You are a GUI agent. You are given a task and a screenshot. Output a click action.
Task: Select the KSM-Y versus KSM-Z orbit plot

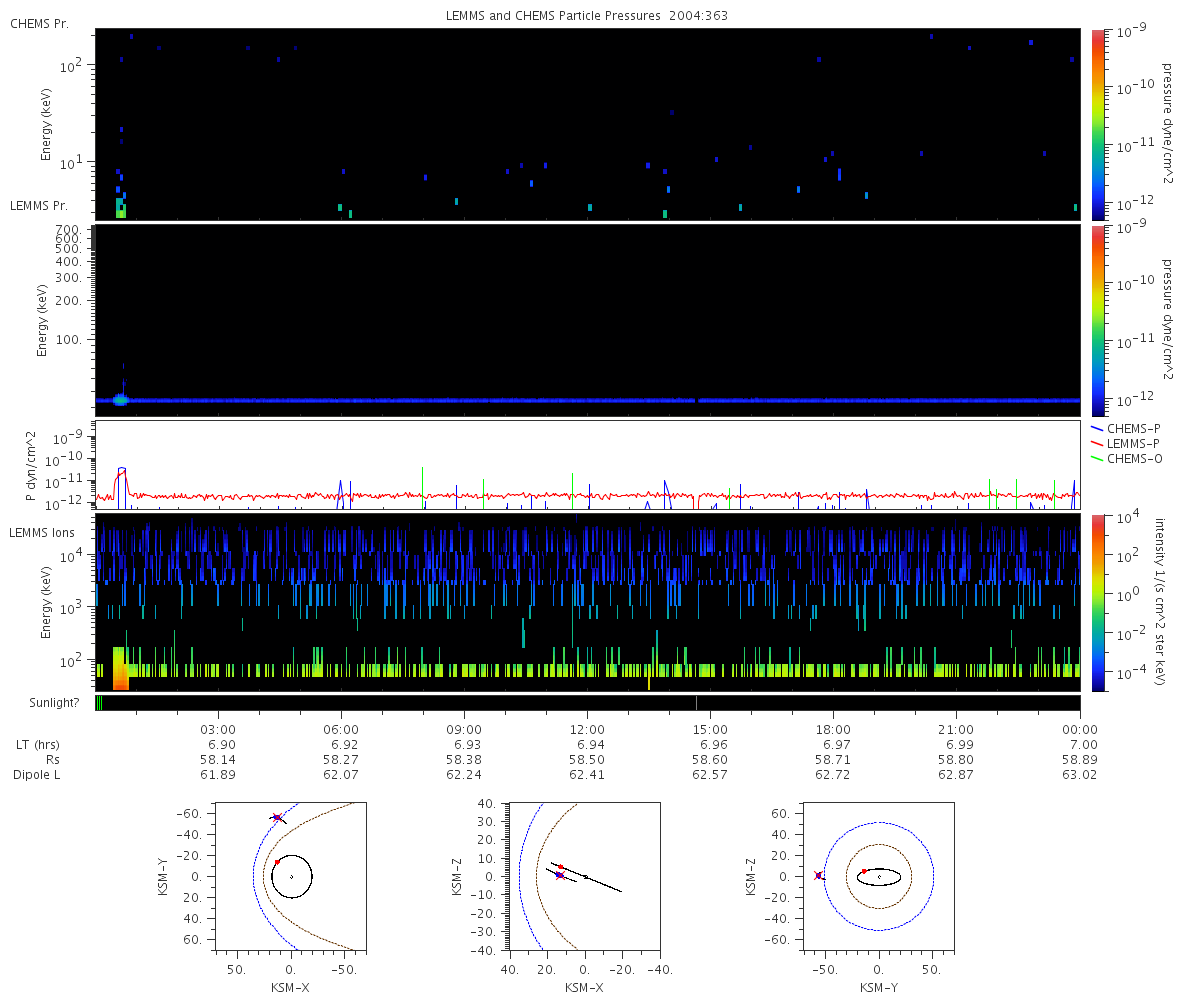pyautogui.click(x=879, y=875)
